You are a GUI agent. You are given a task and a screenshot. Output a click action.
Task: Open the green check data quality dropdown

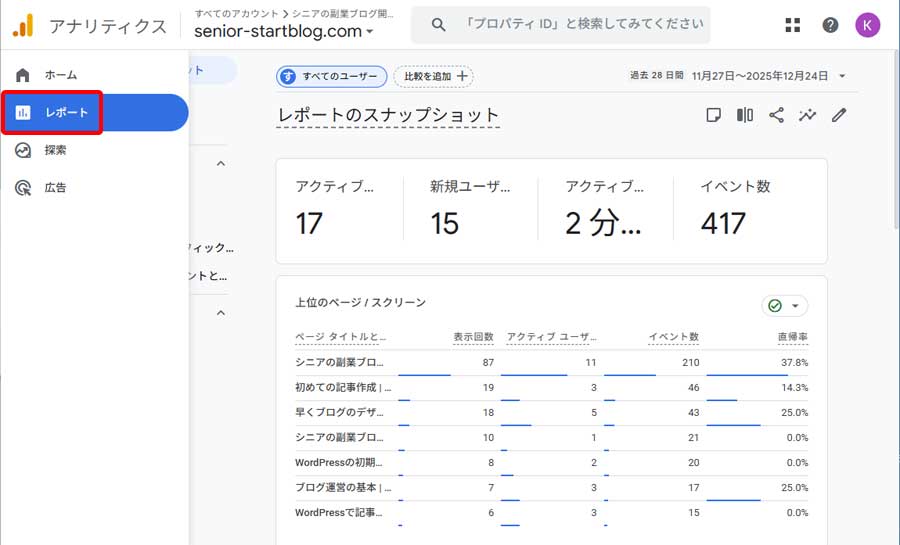[784, 306]
